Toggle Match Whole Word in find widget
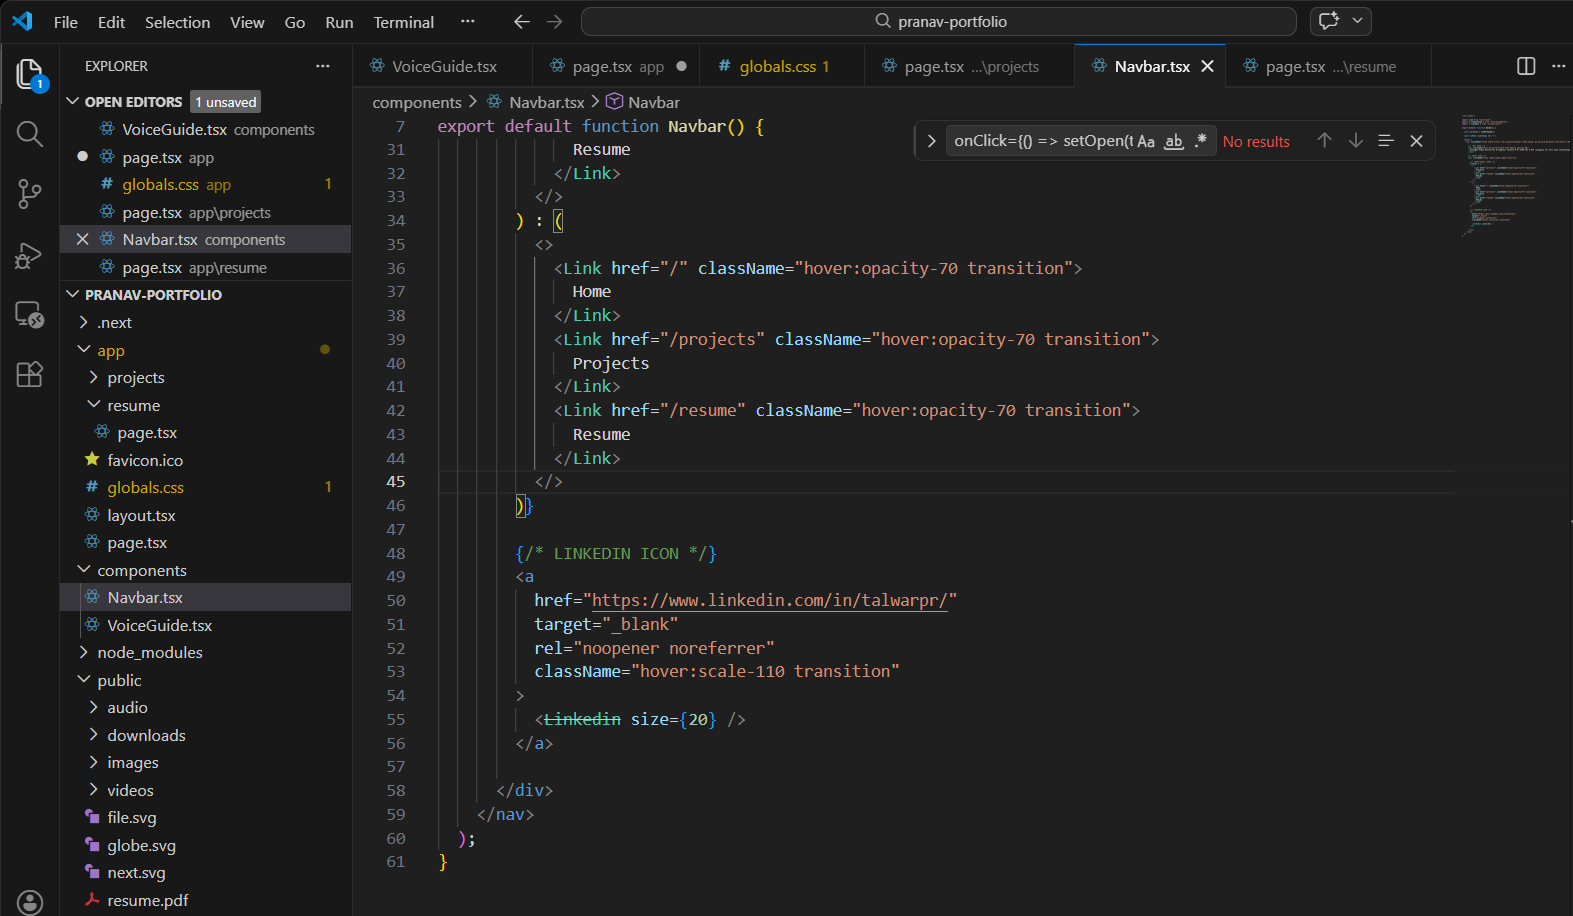Screen dimensions: 1573x916 [x=1174, y=142]
